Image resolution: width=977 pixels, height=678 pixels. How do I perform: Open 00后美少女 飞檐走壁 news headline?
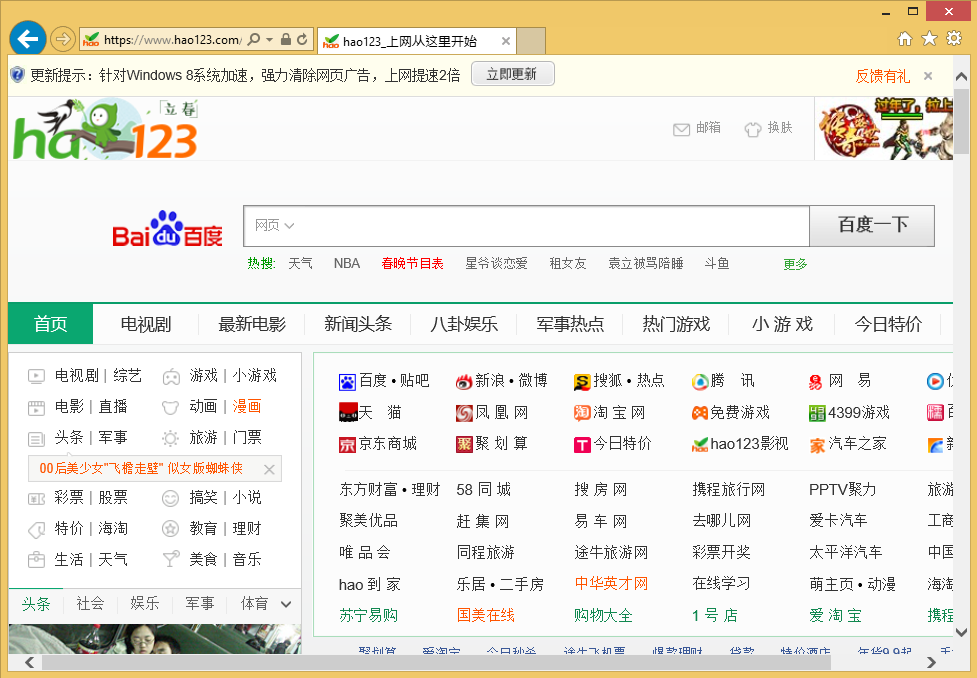pos(141,469)
